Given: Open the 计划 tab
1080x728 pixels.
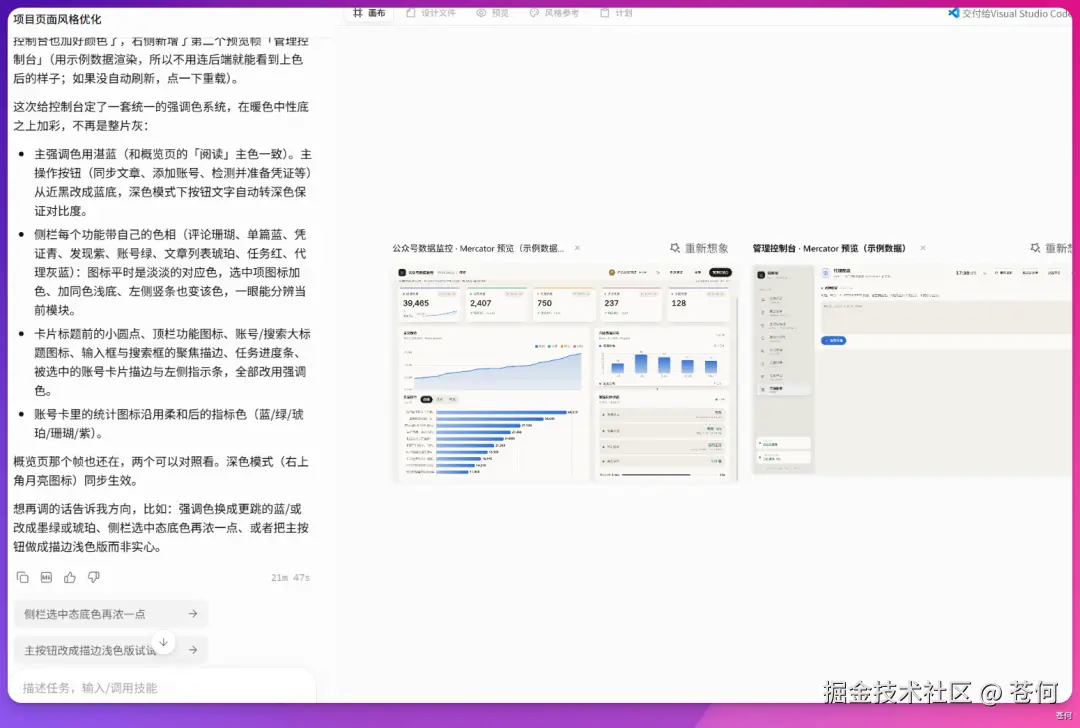Looking at the screenshot, I should 616,13.
